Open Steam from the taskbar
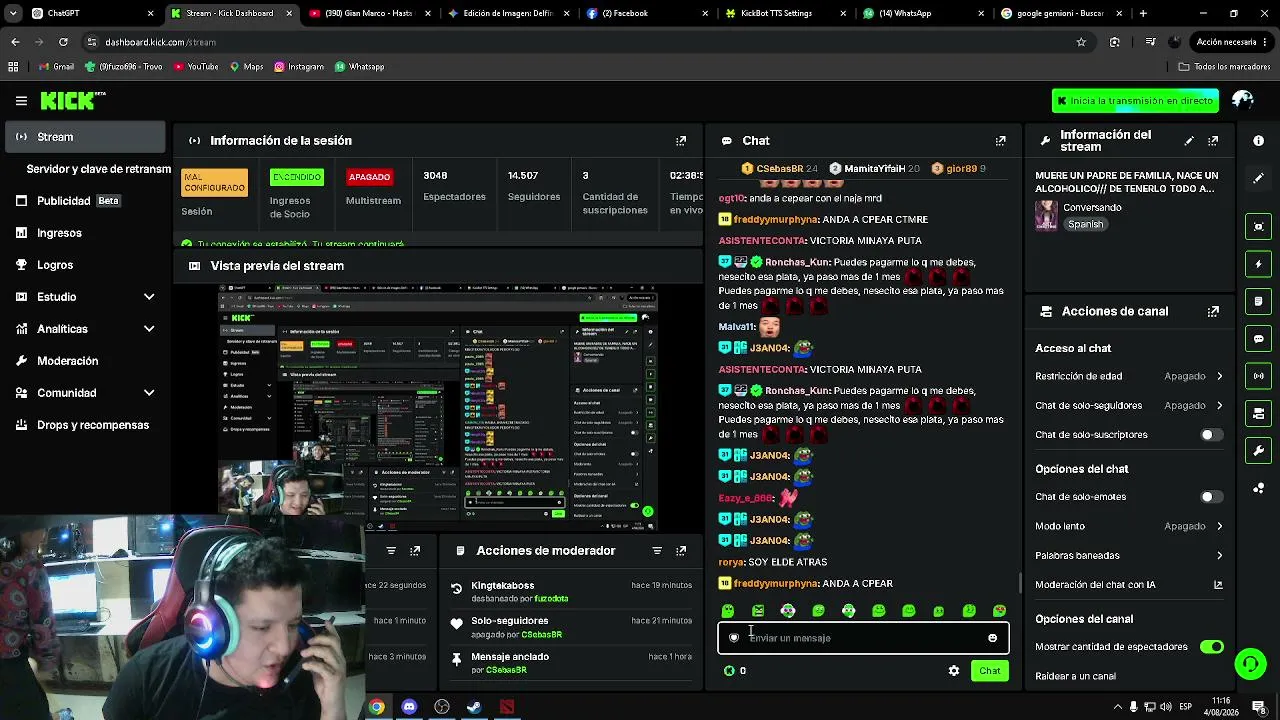 click(x=474, y=707)
